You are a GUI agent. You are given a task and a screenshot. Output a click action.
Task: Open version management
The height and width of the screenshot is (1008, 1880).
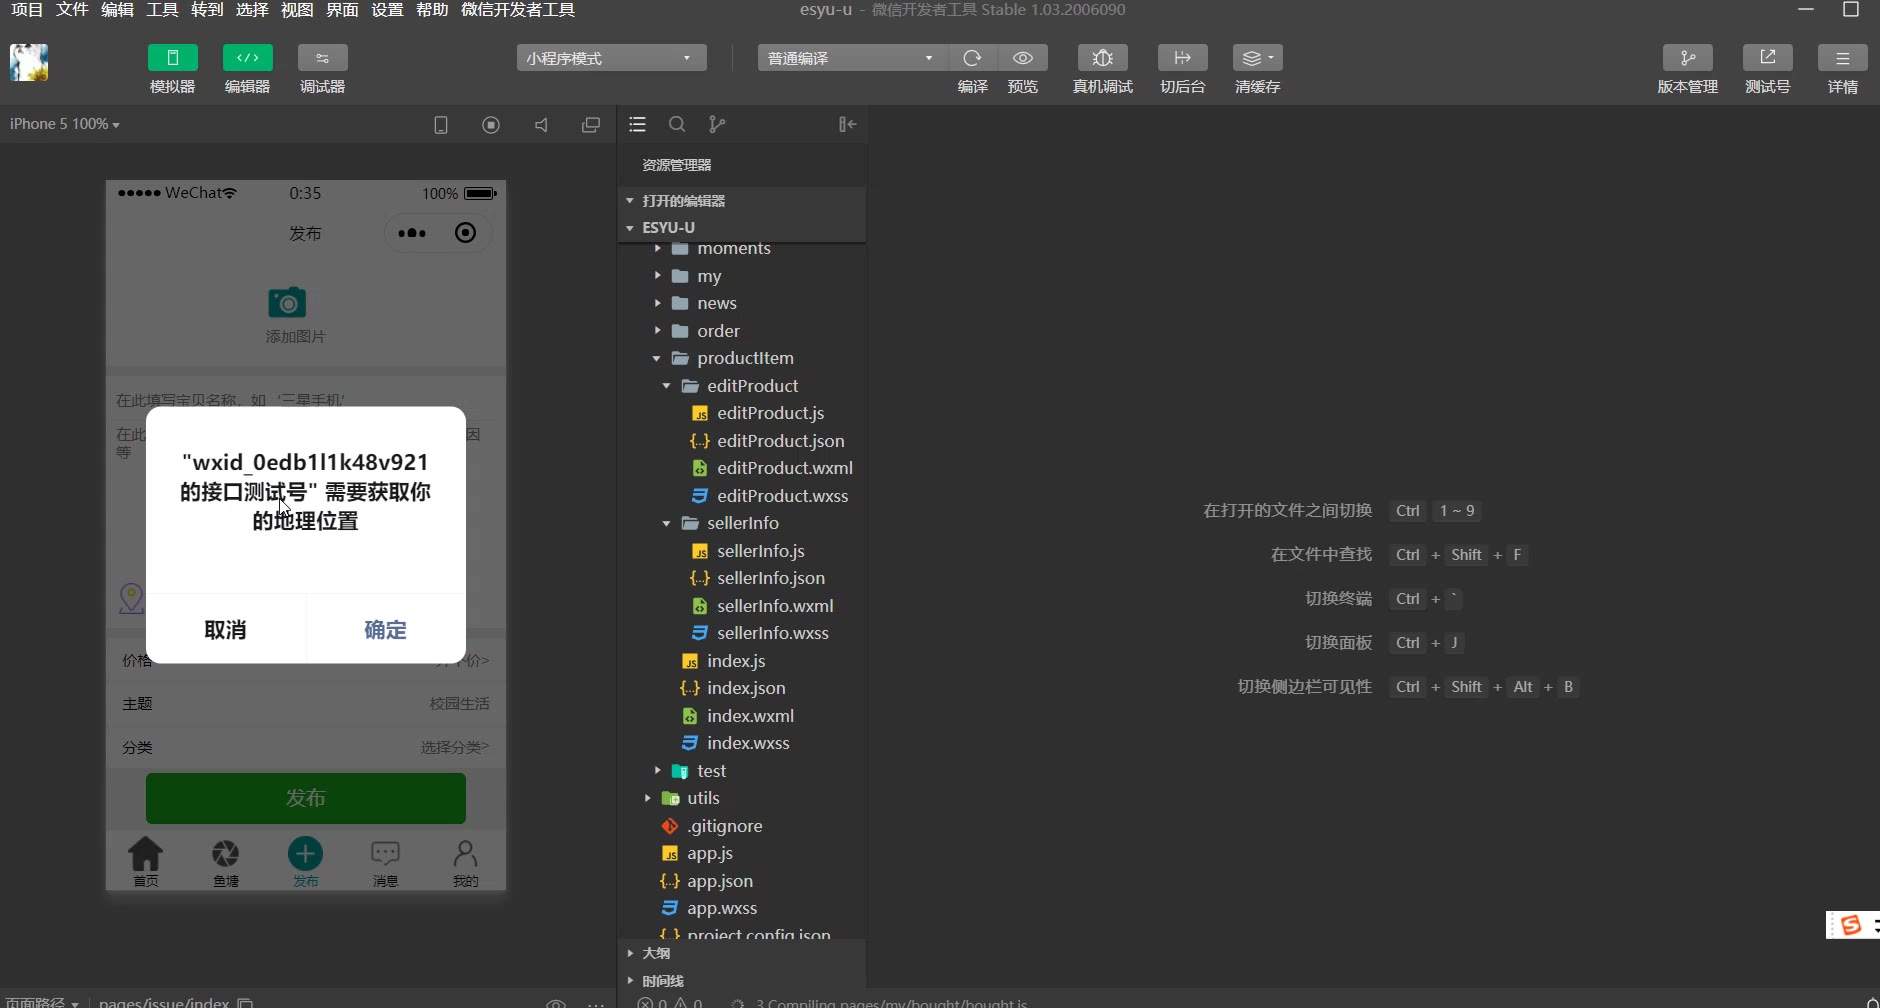click(1688, 58)
